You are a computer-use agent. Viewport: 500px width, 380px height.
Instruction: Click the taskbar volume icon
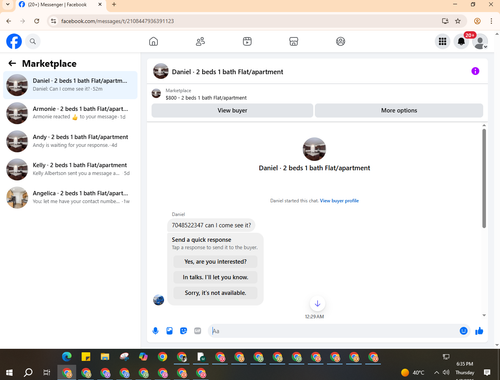click(x=446, y=372)
